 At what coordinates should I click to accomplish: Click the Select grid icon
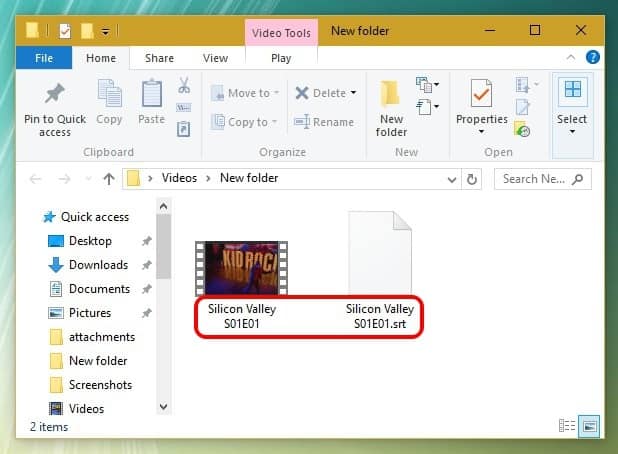[x=573, y=89]
